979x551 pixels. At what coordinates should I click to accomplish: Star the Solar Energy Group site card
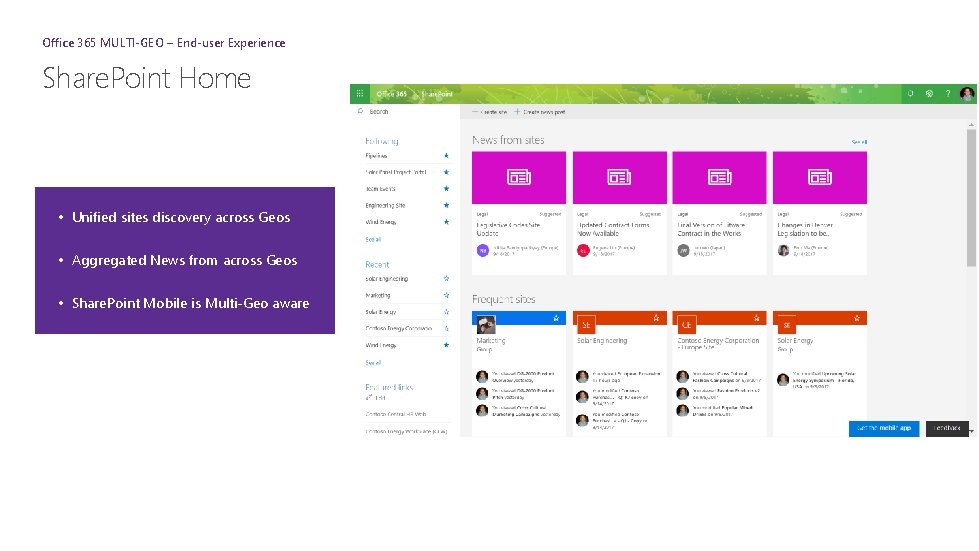pyautogui.click(x=857, y=318)
